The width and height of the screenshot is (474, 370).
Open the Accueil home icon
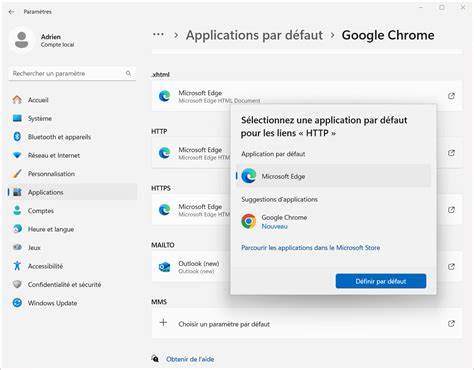[17, 100]
